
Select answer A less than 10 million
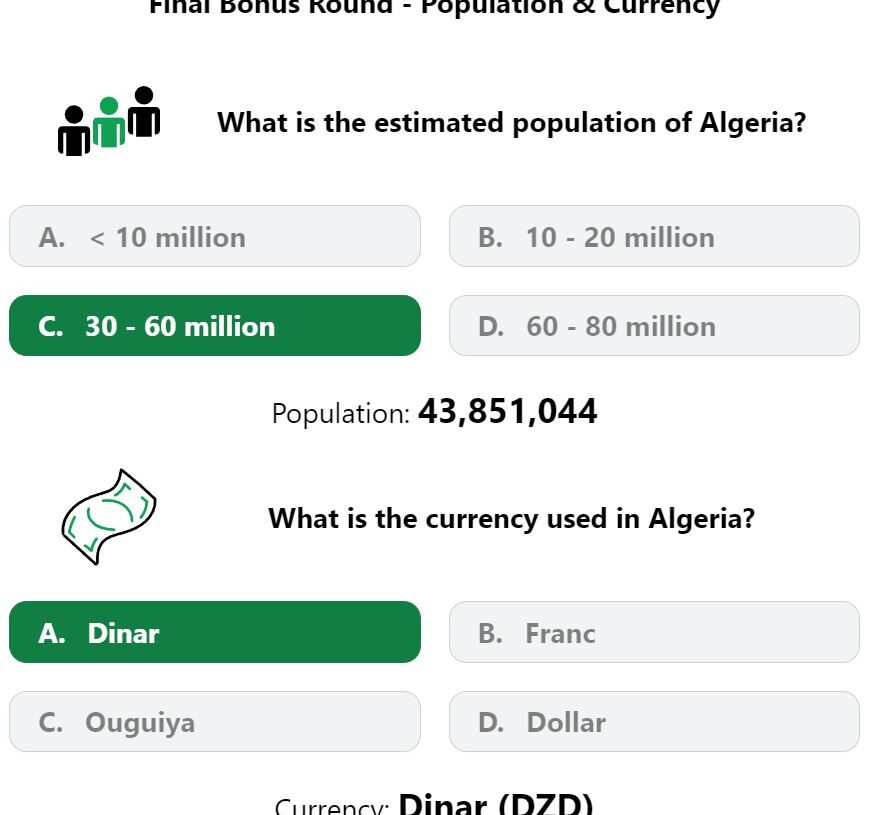pyautogui.click(x=215, y=236)
